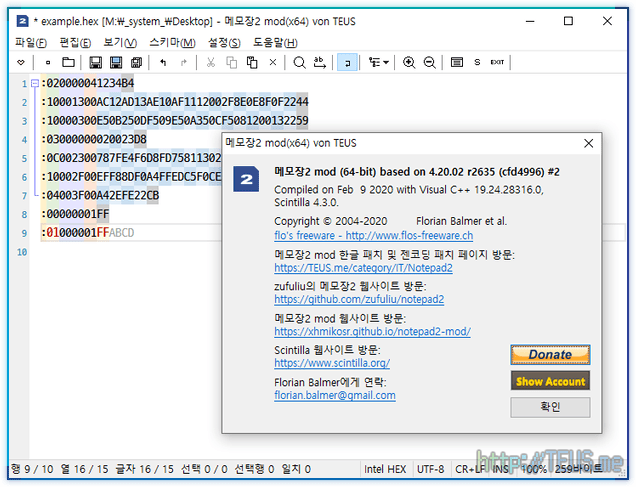
Task: Open a file using the folder icon
Action: 68,62
